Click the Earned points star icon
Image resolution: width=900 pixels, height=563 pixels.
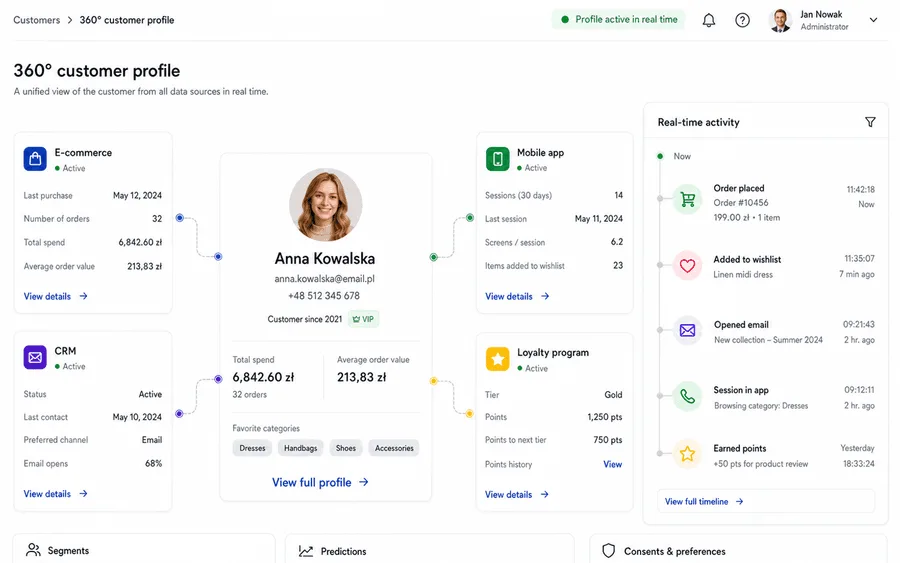tap(687, 454)
